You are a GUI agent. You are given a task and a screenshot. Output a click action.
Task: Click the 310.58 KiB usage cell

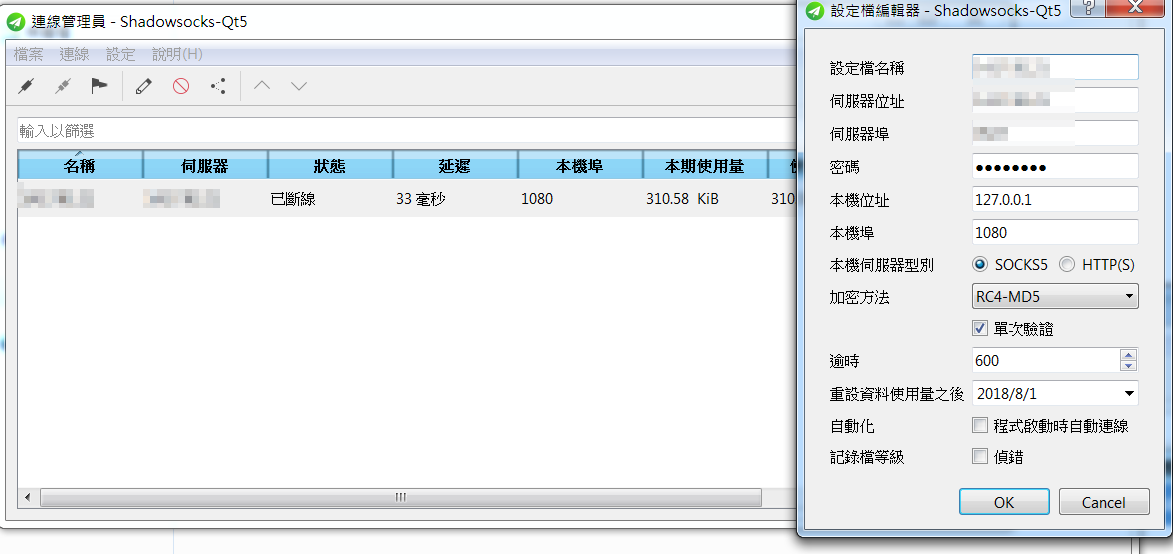pyautogui.click(x=705, y=200)
